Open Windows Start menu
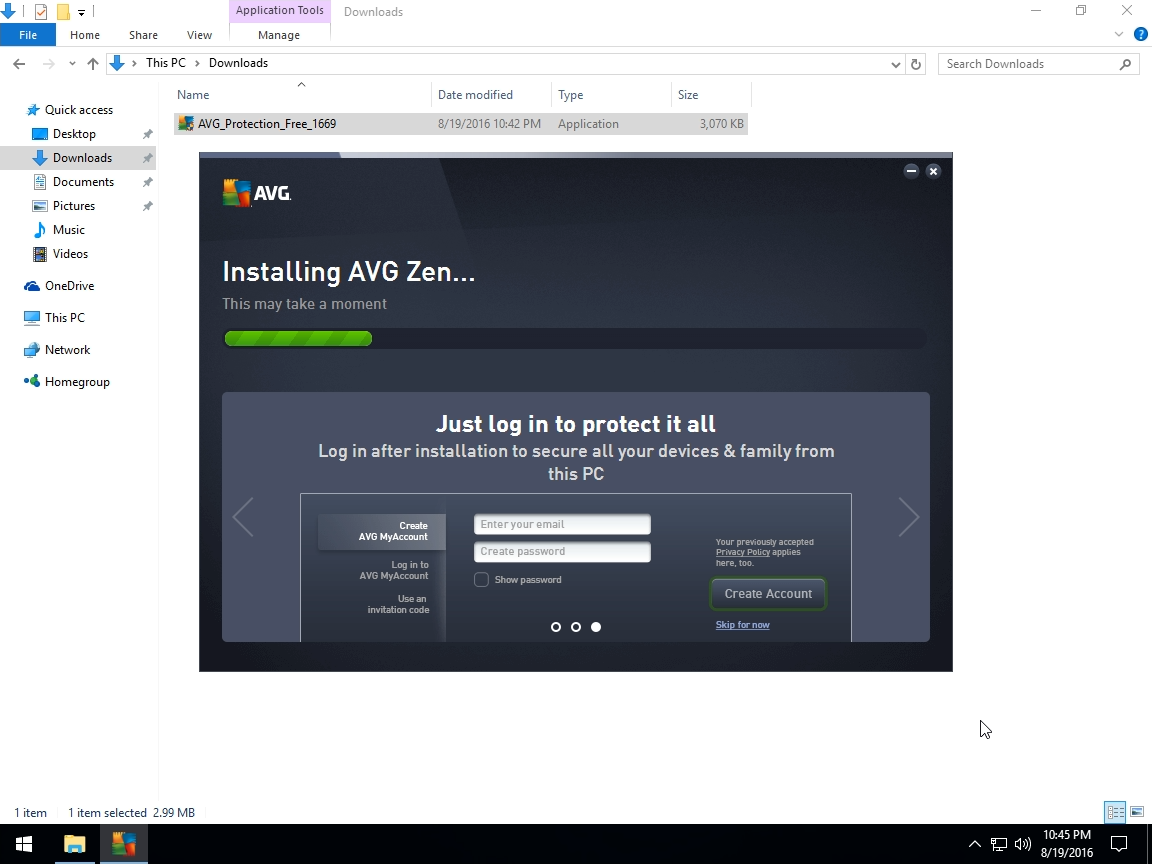 click(24, 844)
